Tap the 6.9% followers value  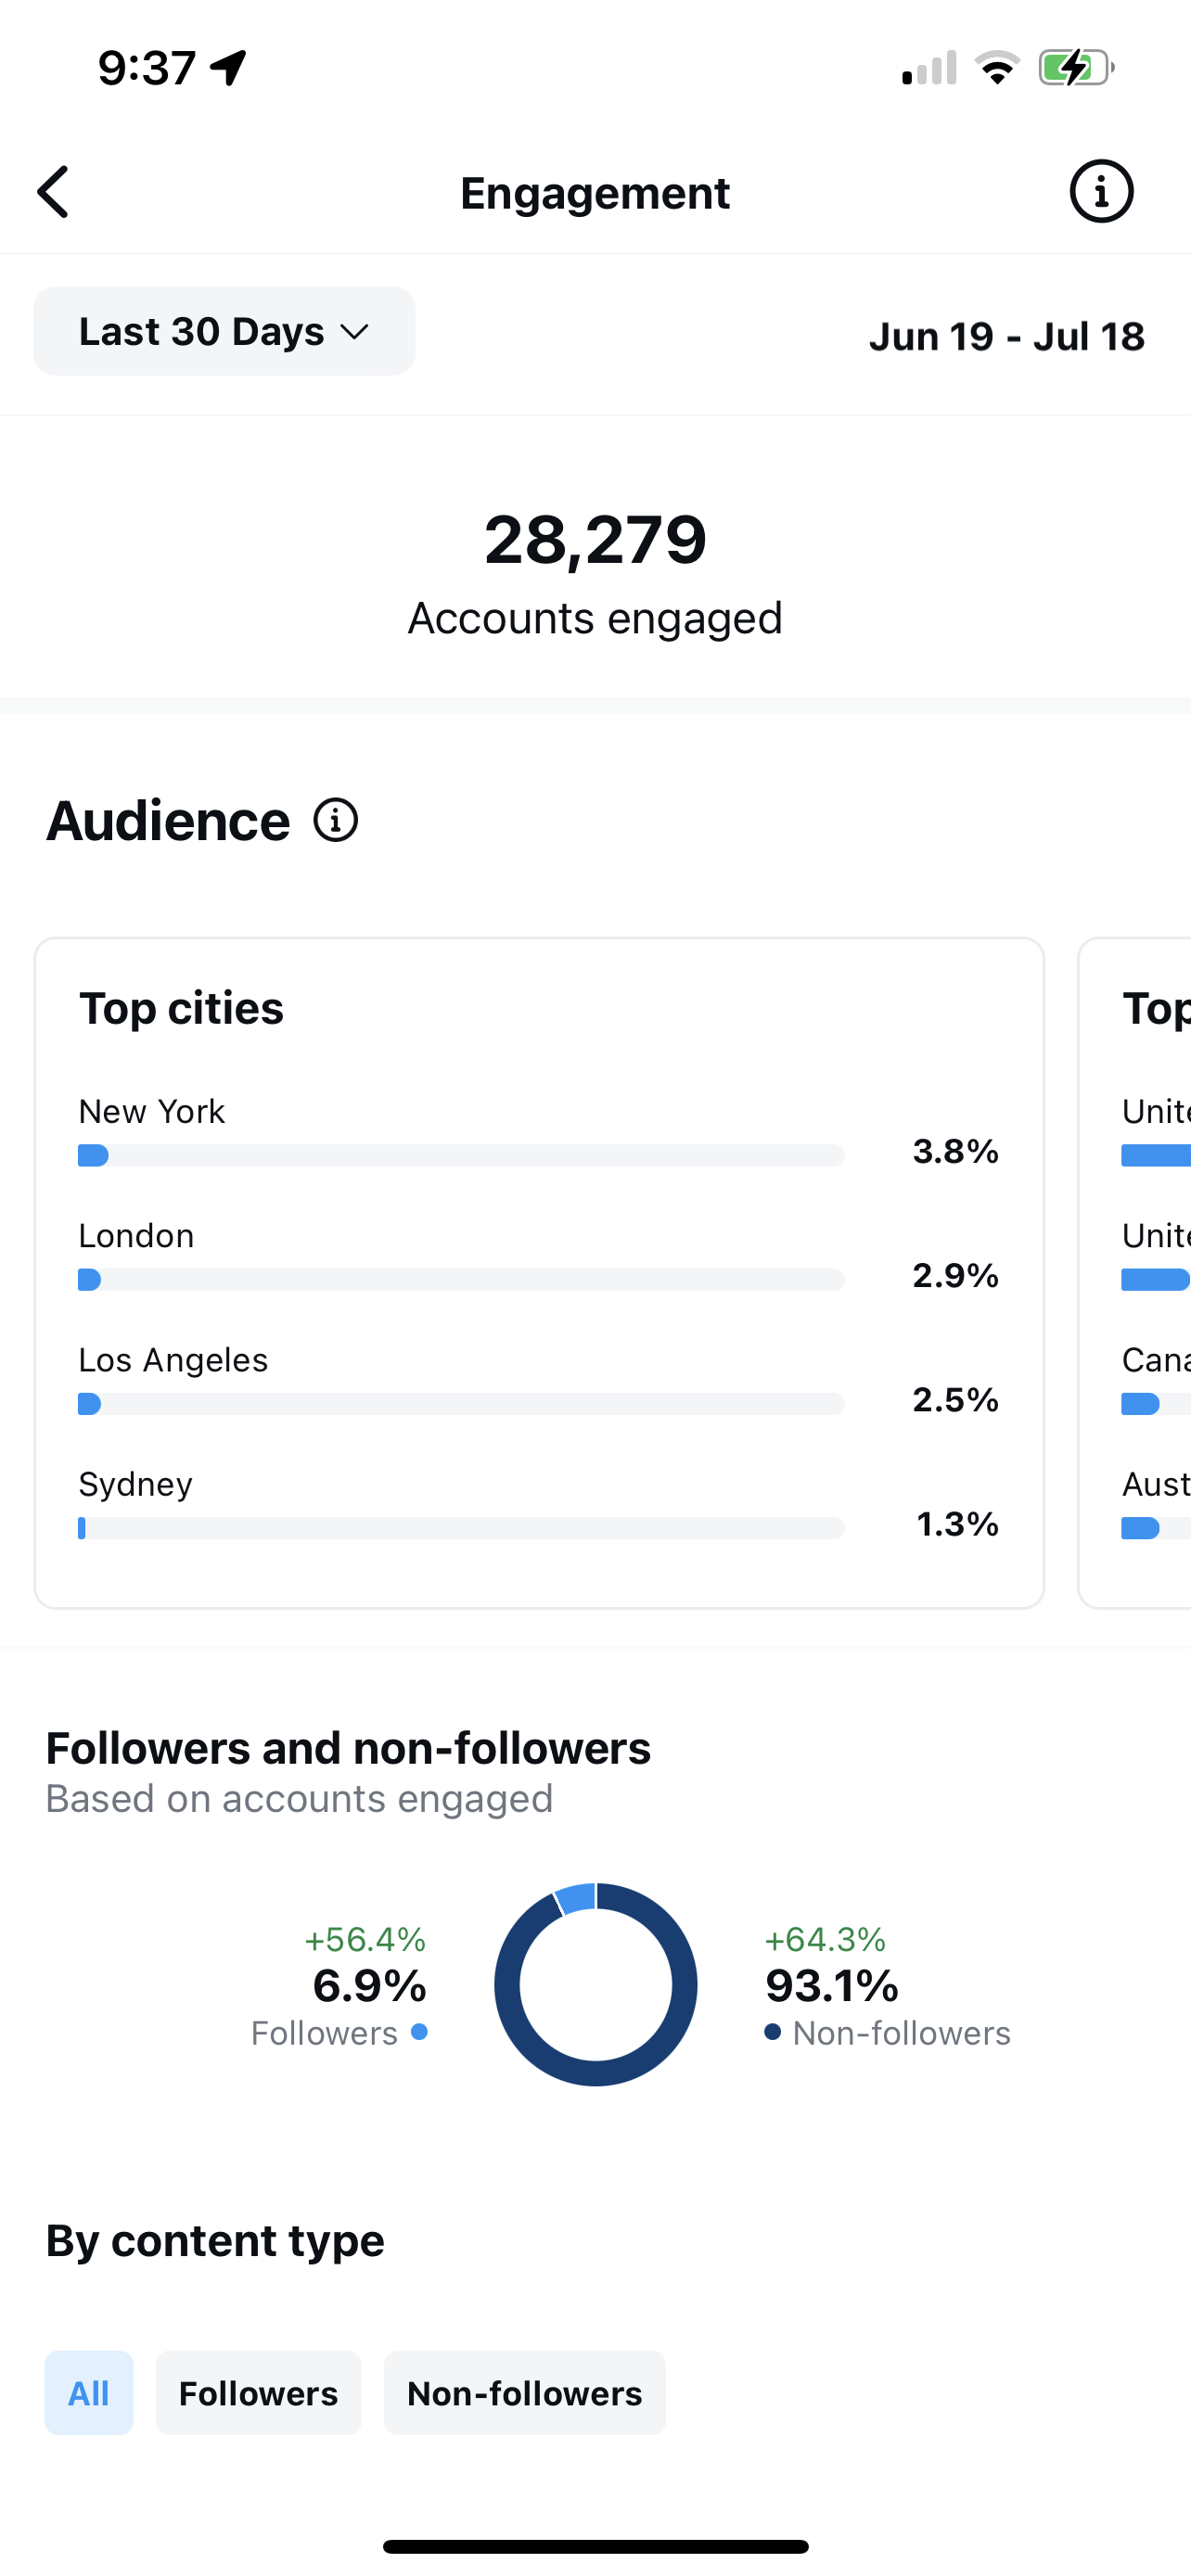coord(370,1986)
